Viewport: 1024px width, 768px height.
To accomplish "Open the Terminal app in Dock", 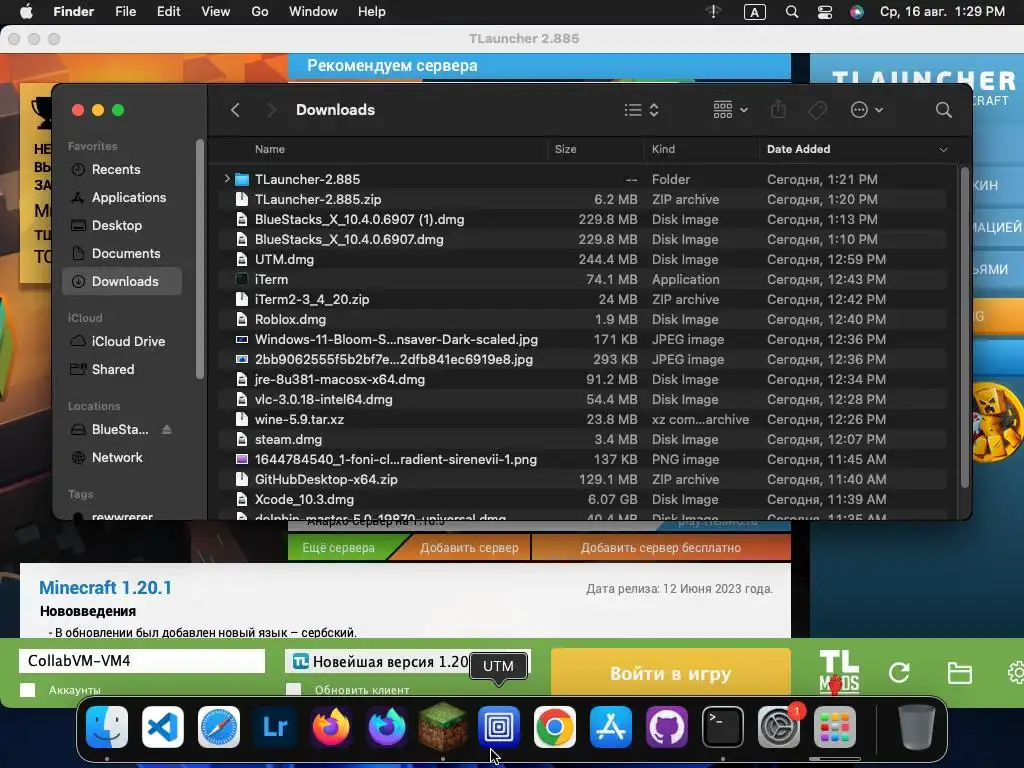I will click(723, 726).
